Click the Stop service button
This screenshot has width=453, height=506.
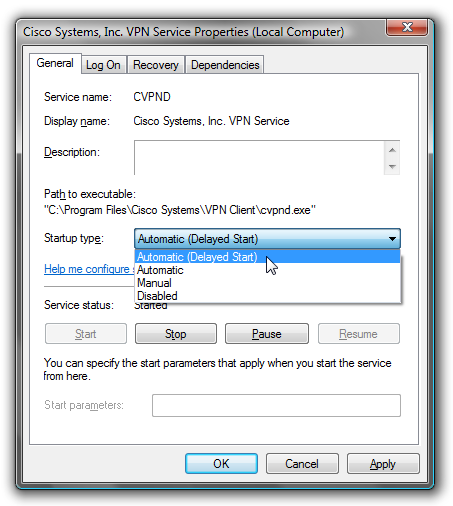click(176, 333)
